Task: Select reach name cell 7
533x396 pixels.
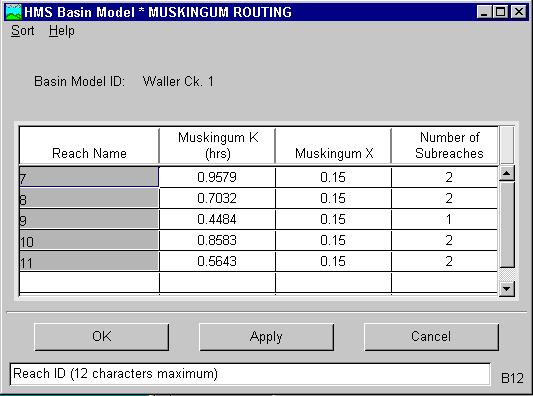Action: click(x=89, y=177)
